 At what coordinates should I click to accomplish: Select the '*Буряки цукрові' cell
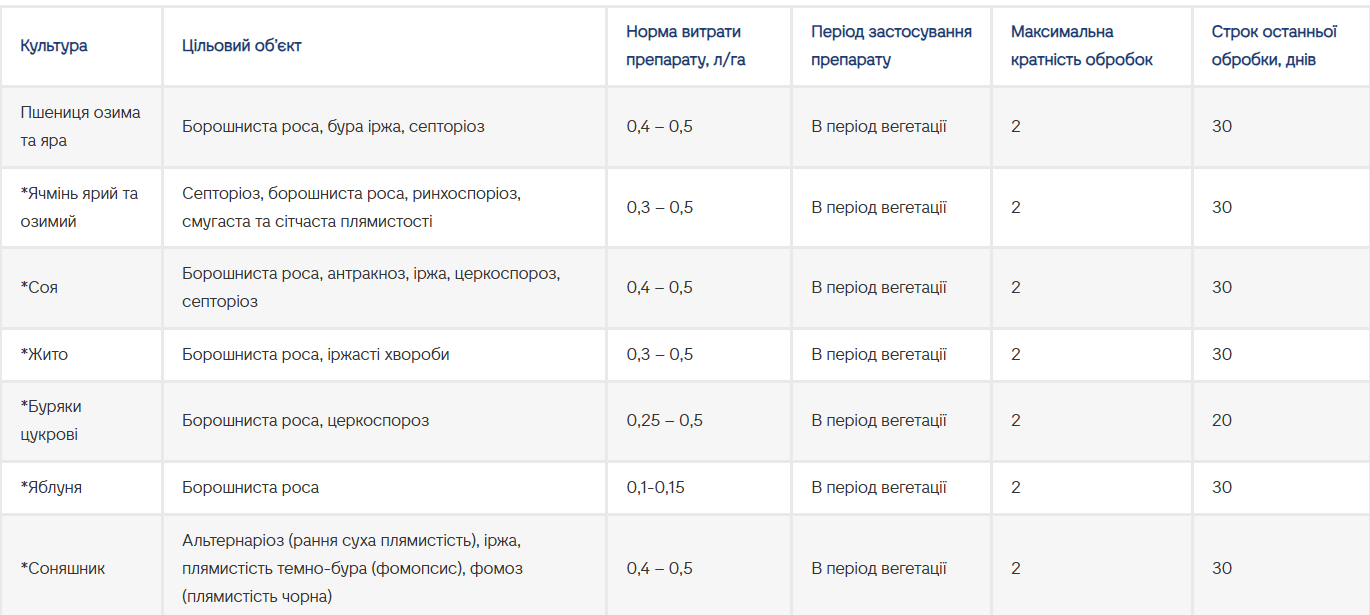pyautogui.click(x=81, y=420)
